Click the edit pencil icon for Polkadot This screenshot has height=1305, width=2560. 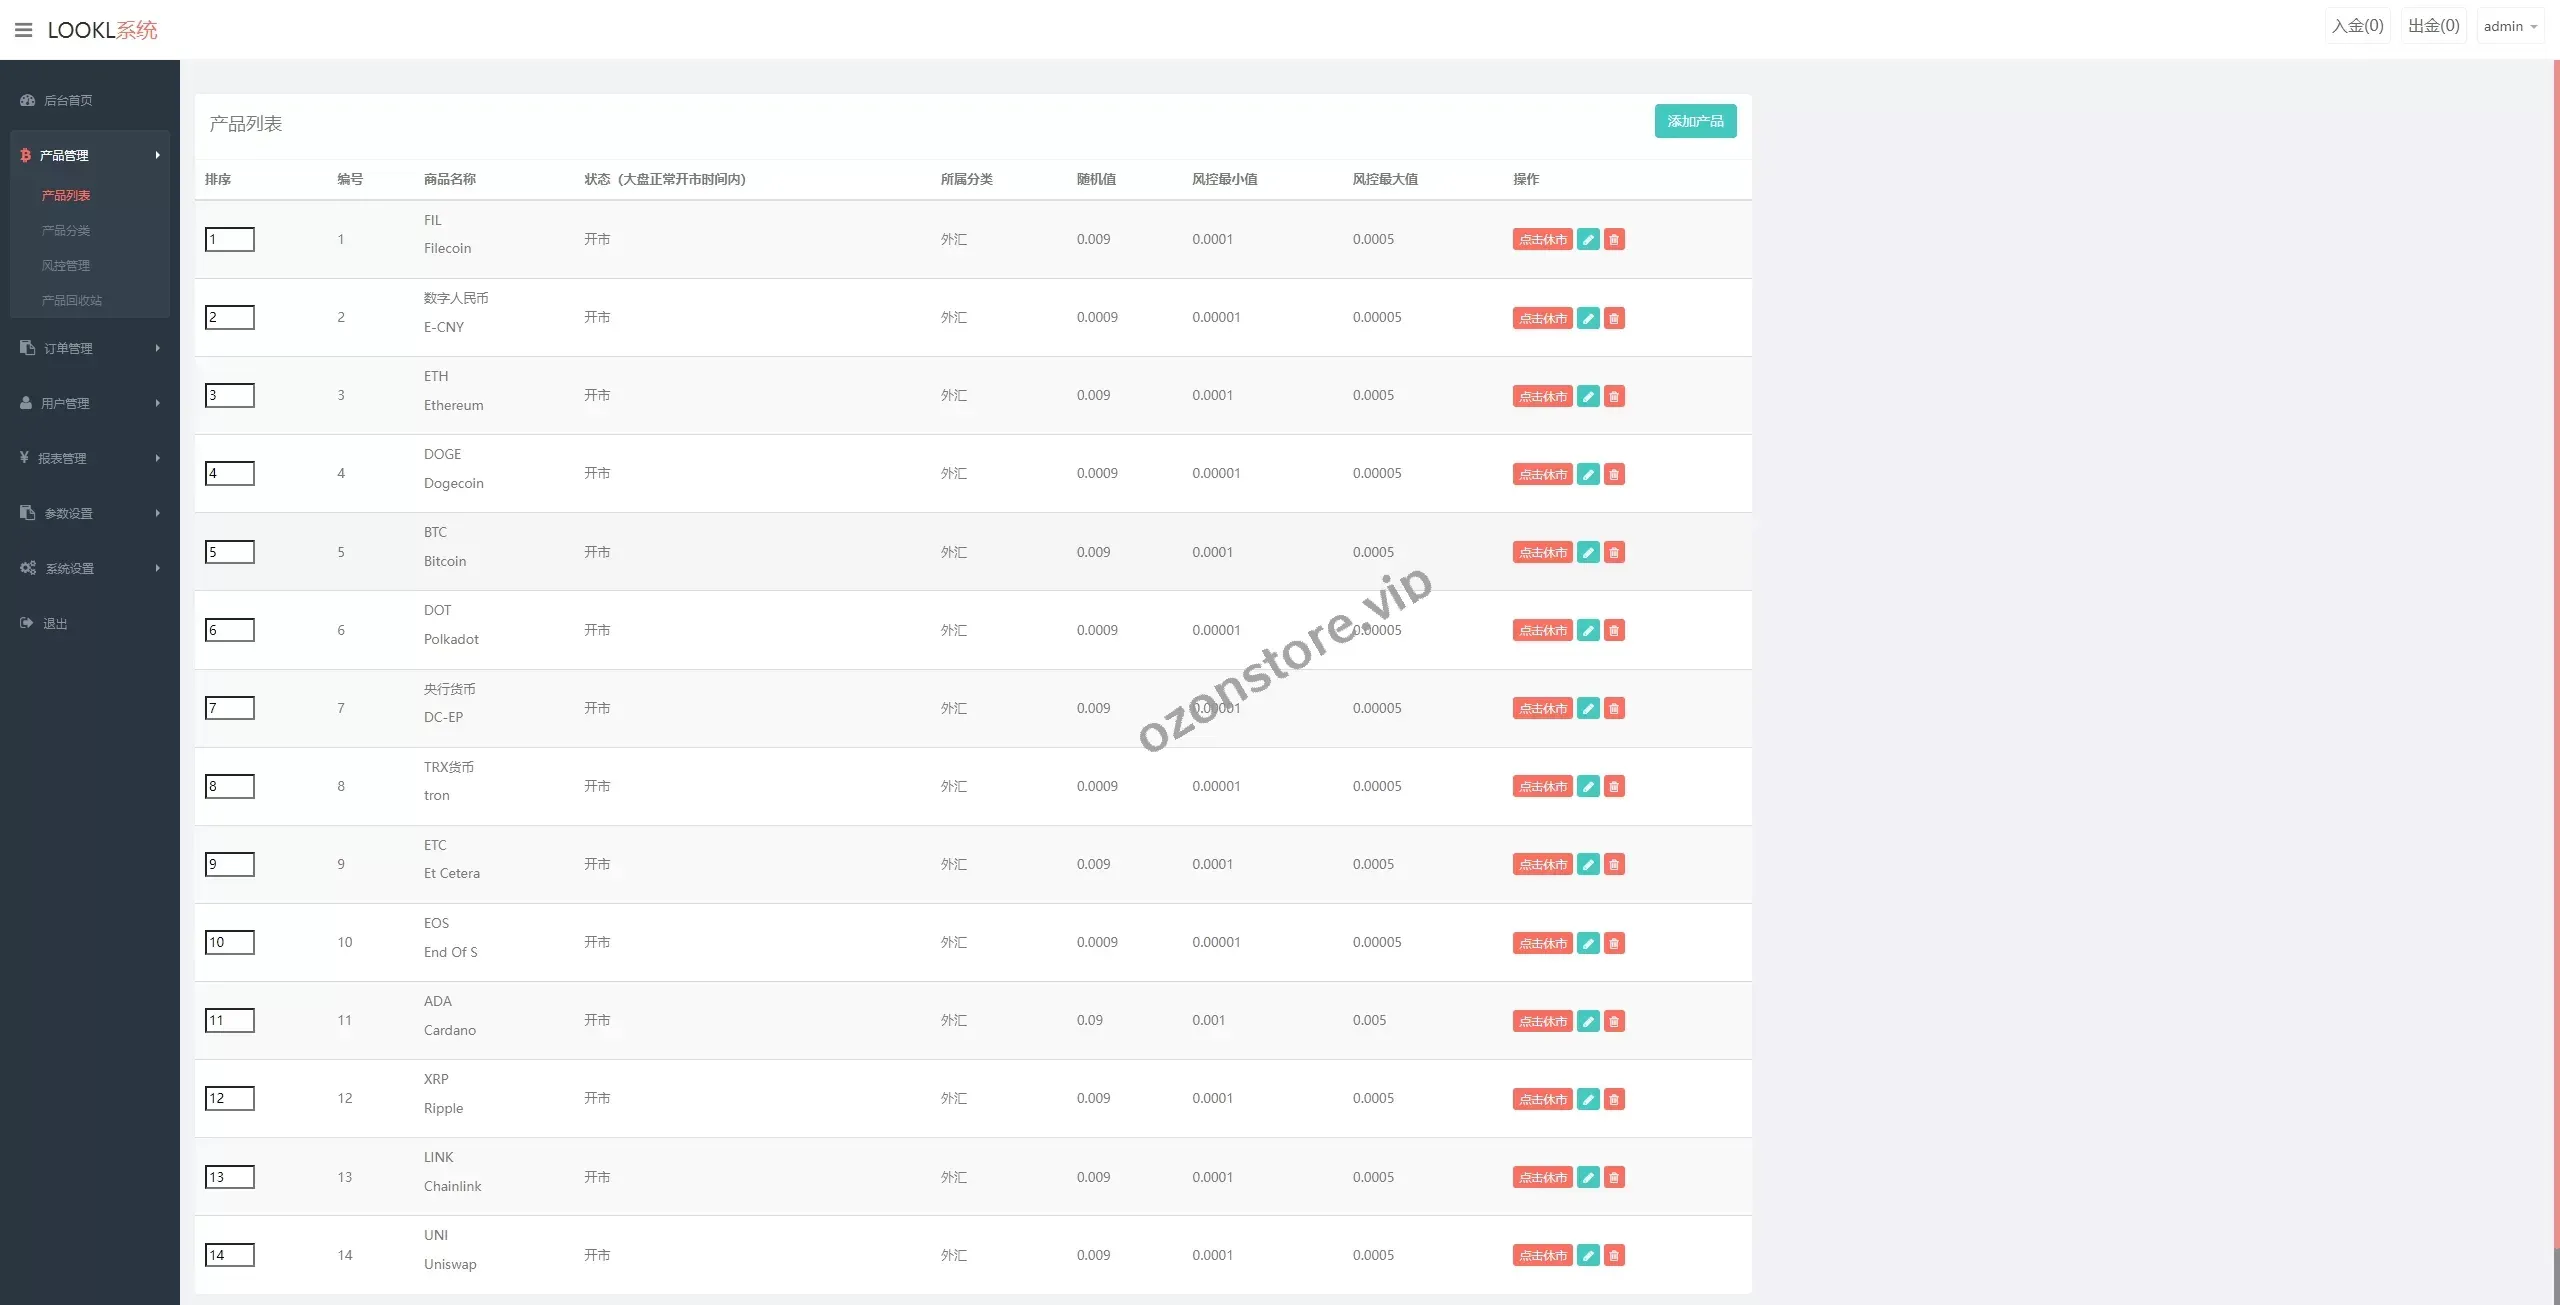point(1588,630)
